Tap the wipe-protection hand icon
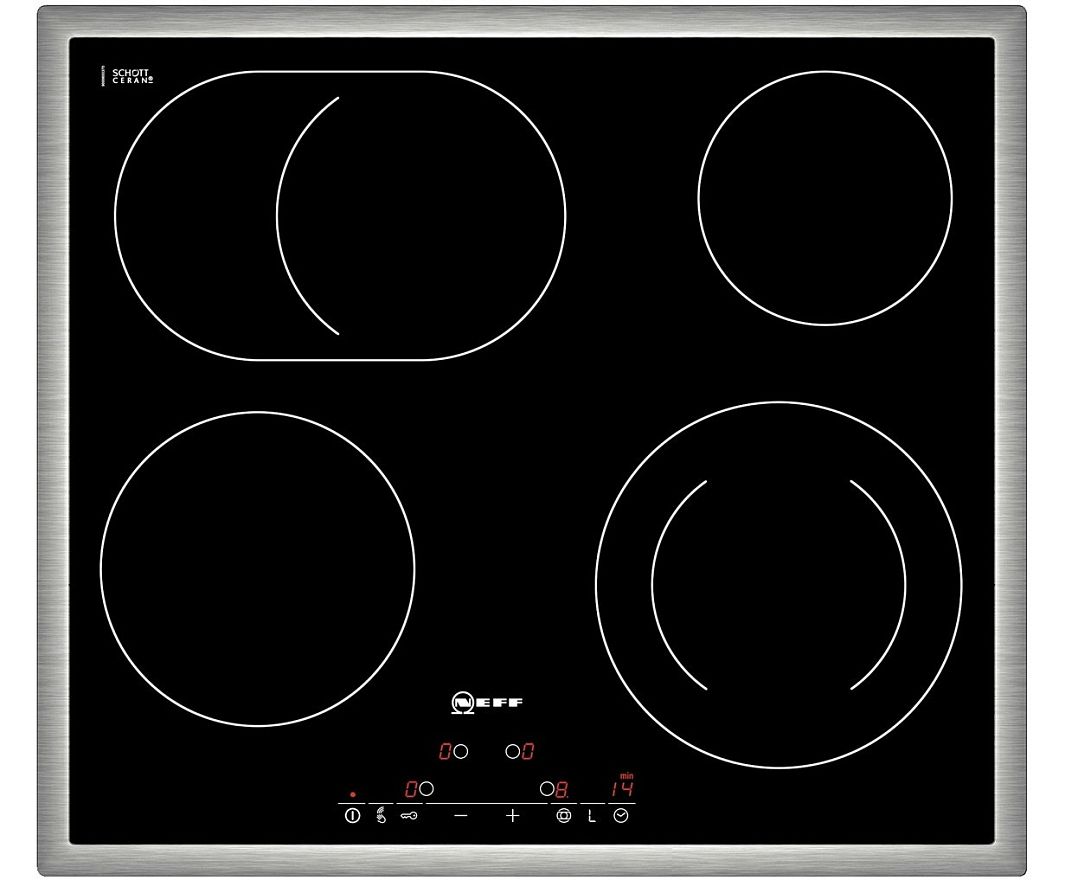The image size is (1078, 880). click(x=380, y=816)
